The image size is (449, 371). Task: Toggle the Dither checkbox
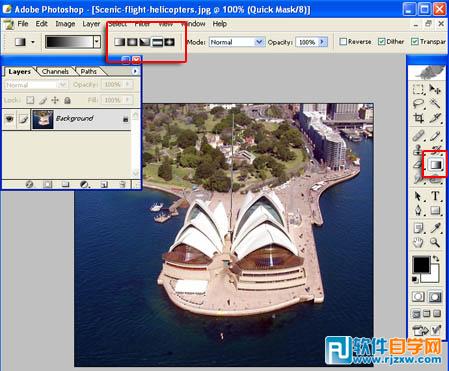click(x=382, y=42)
